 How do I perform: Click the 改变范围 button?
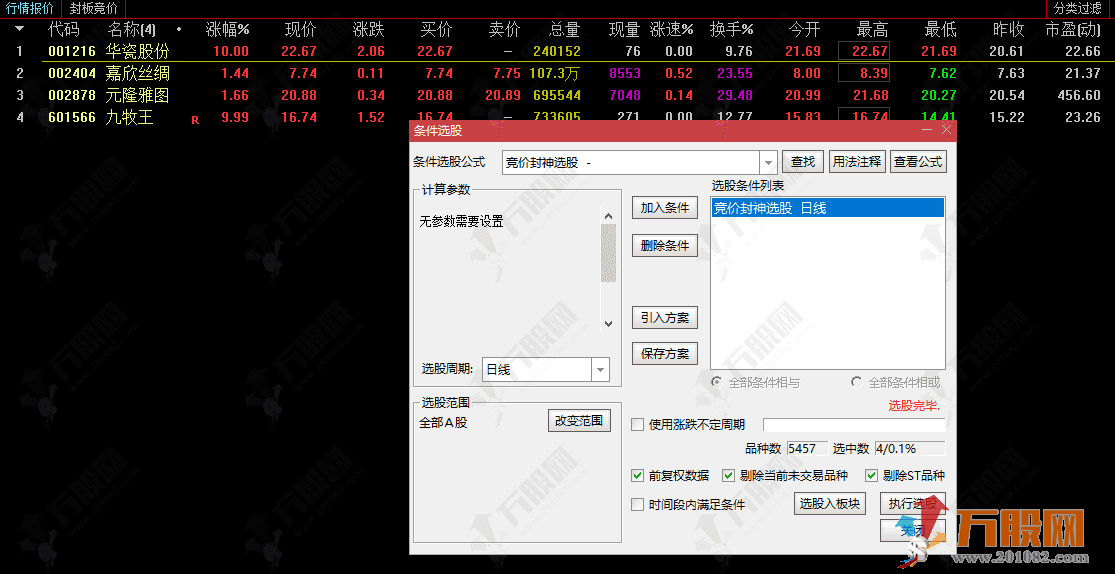point(579,420)
